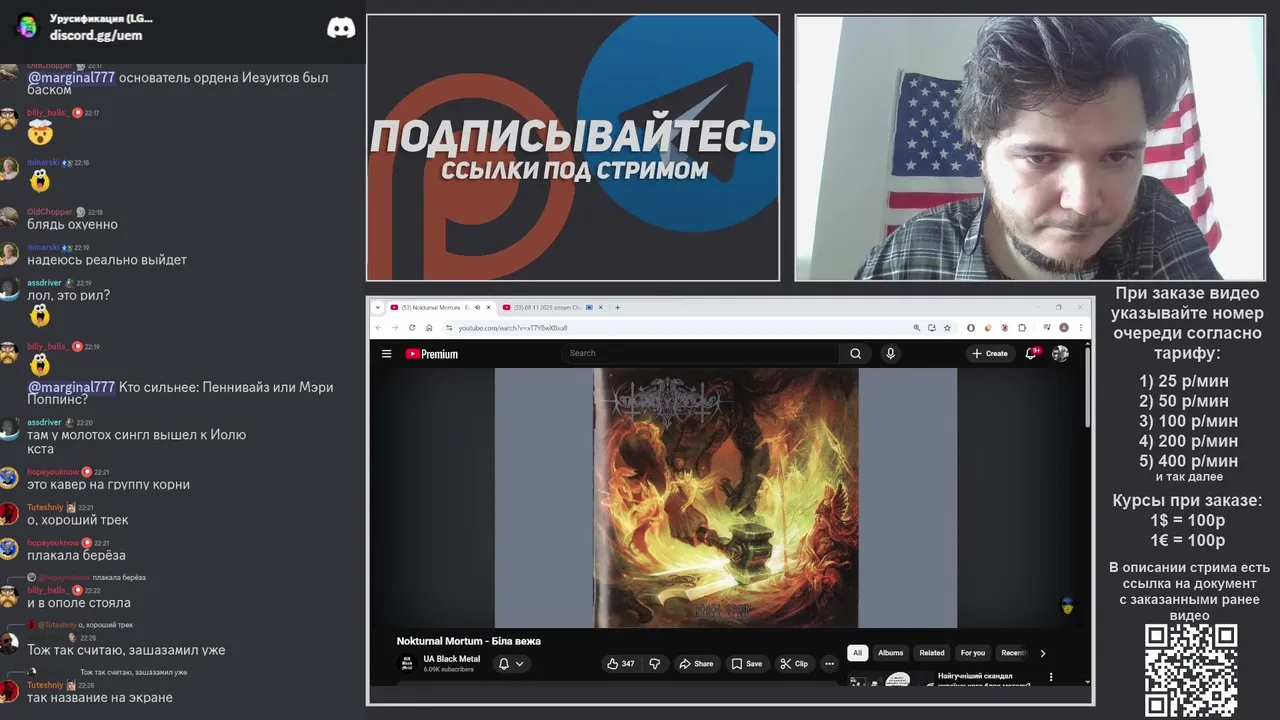Screen dimensions: 1280x720
Task: Open the UA Black Metal channel avatar
Action: coord(407,663)
